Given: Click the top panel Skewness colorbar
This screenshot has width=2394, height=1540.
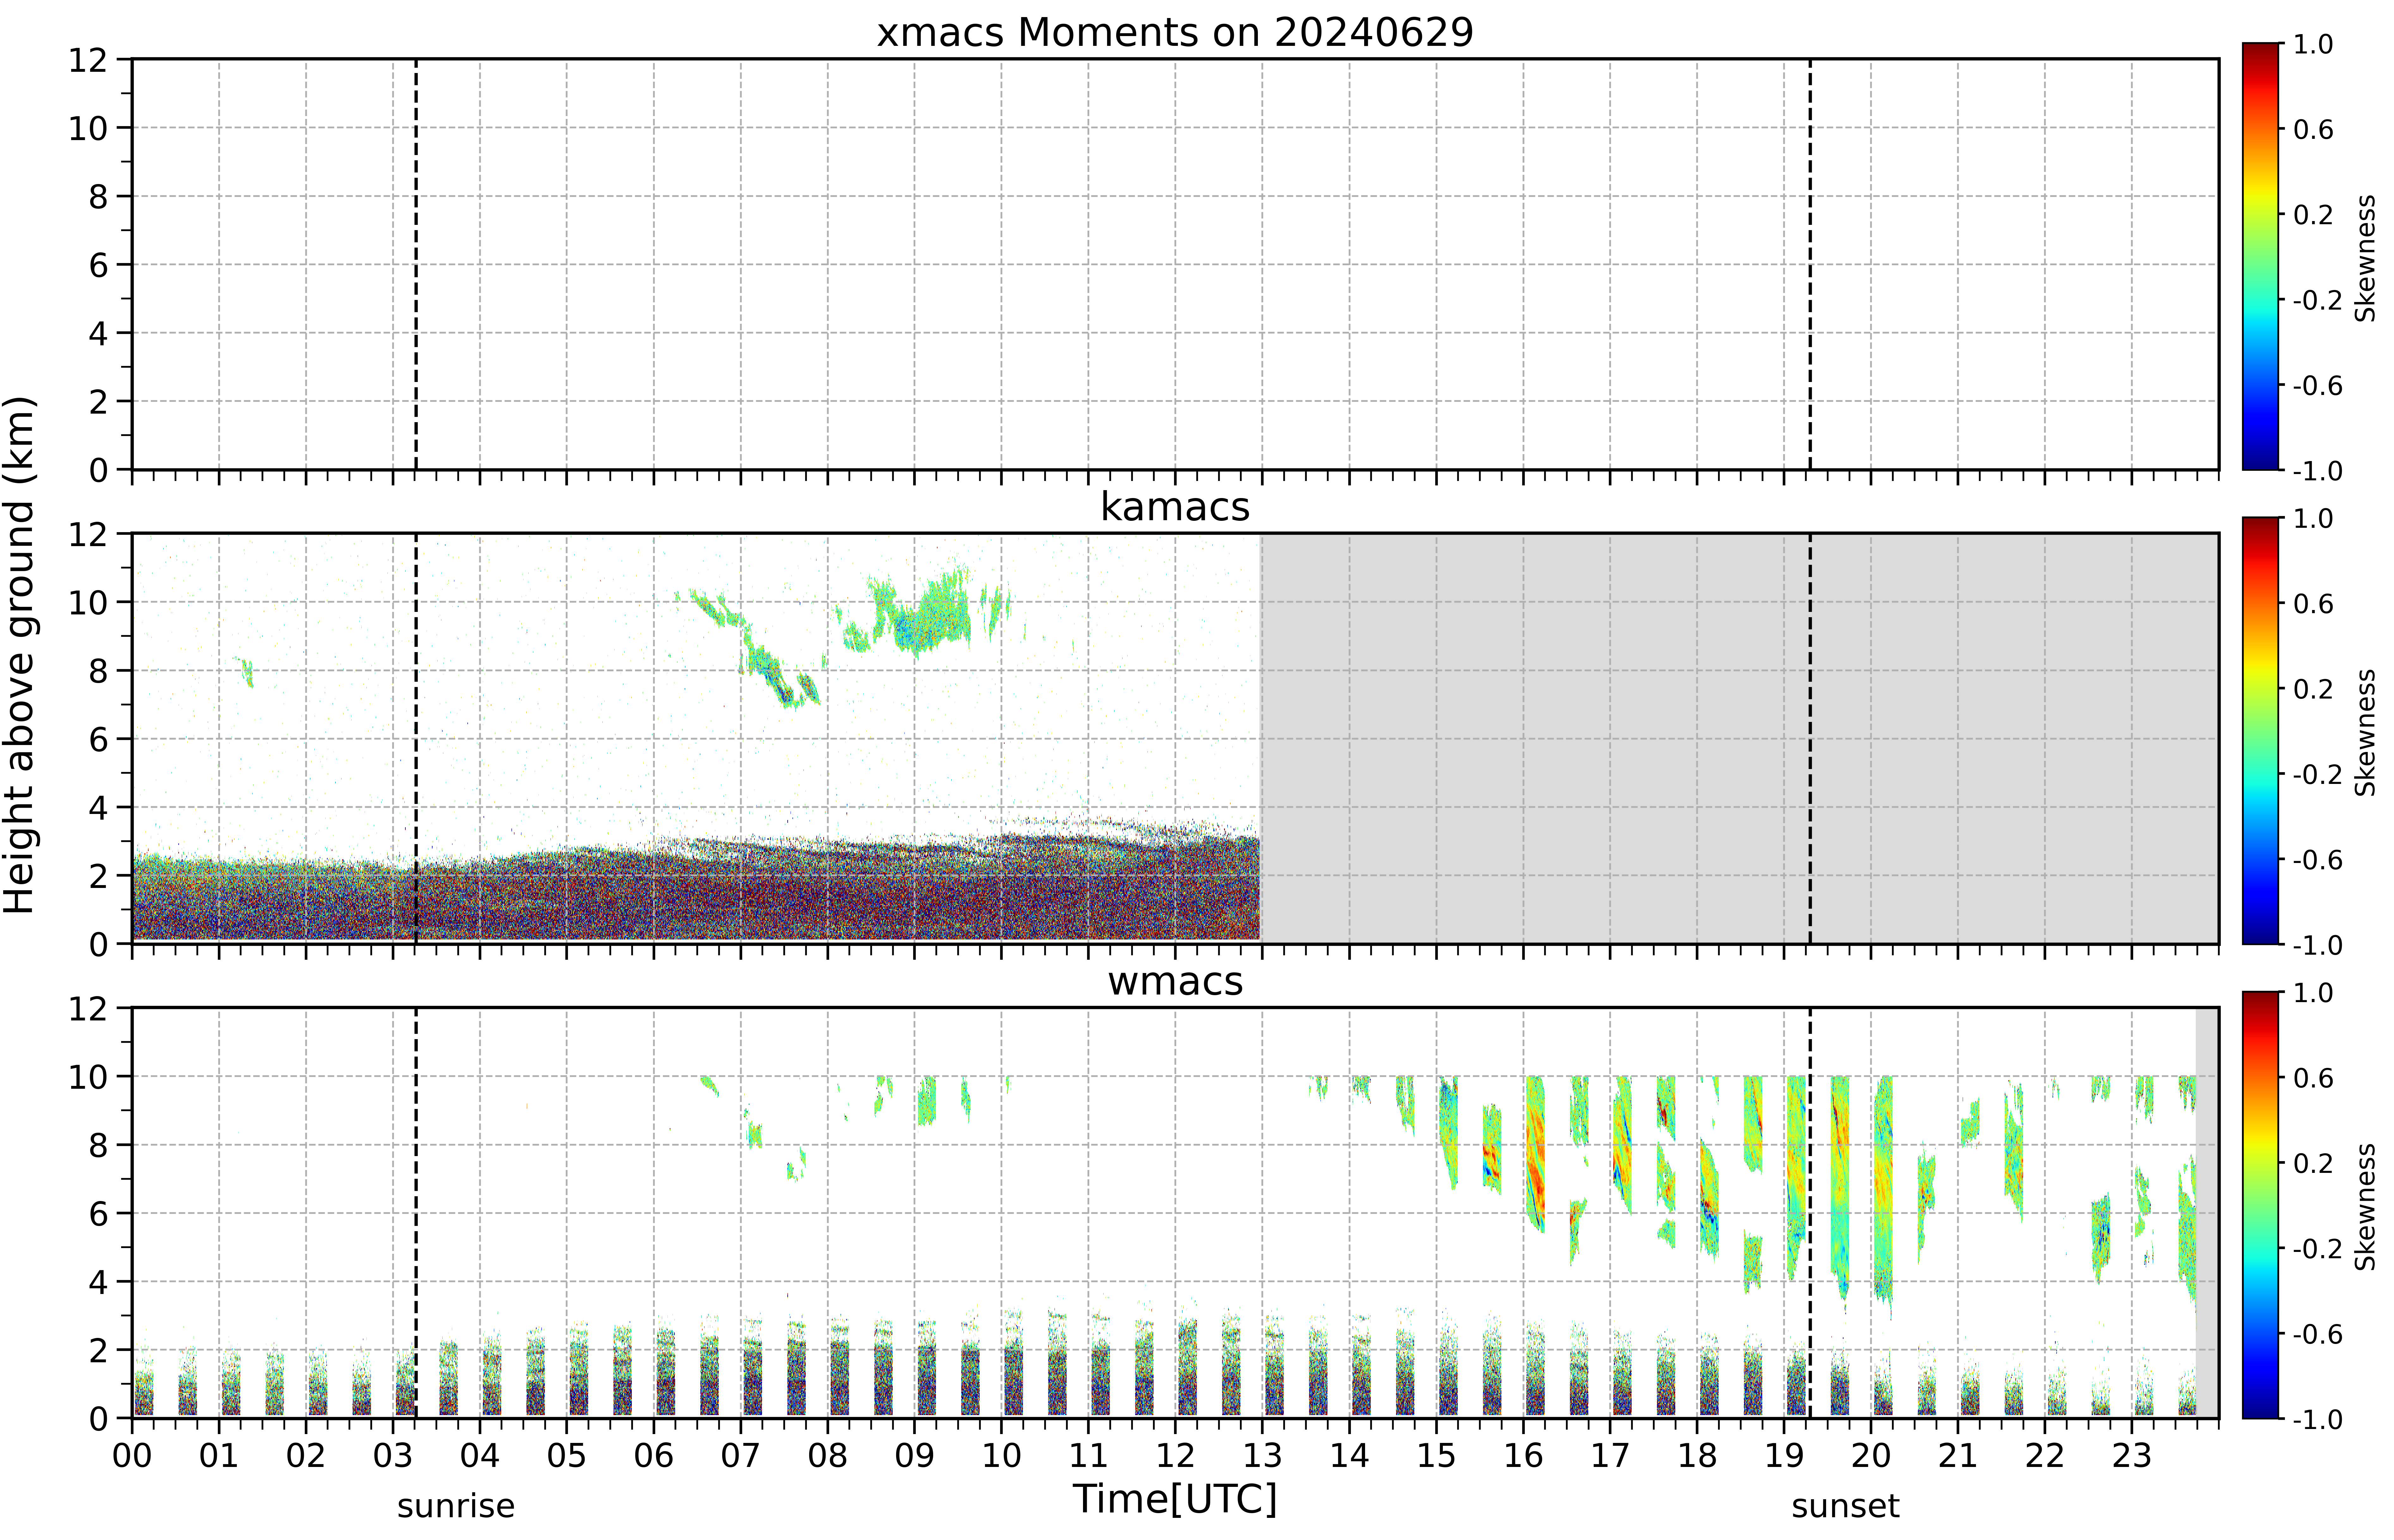Looking at the screenshot, I should point(2261,256).
